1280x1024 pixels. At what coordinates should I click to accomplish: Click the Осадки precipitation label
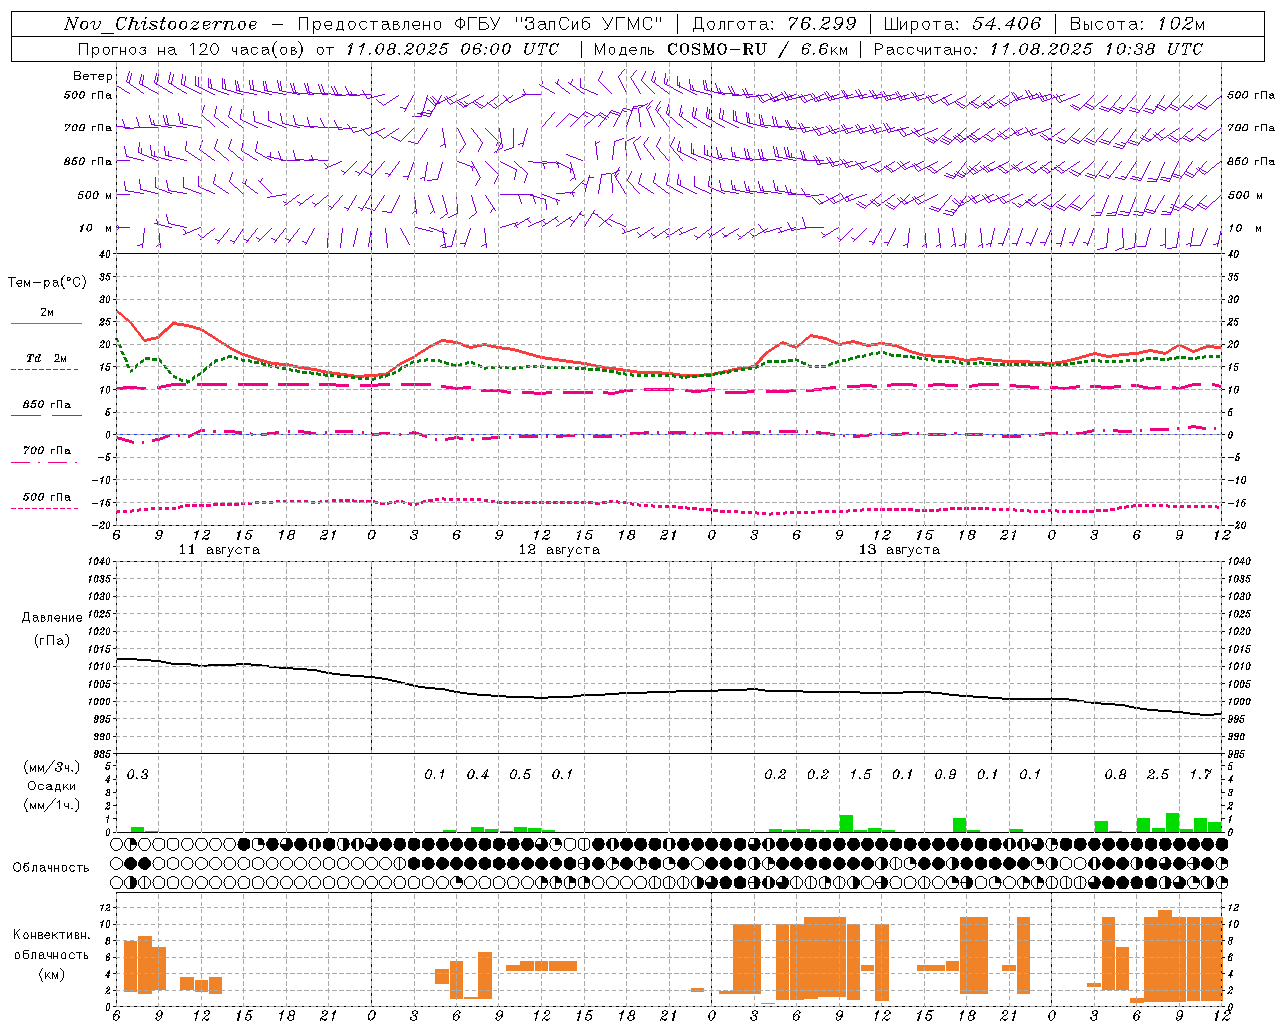[x=52, y=786]
